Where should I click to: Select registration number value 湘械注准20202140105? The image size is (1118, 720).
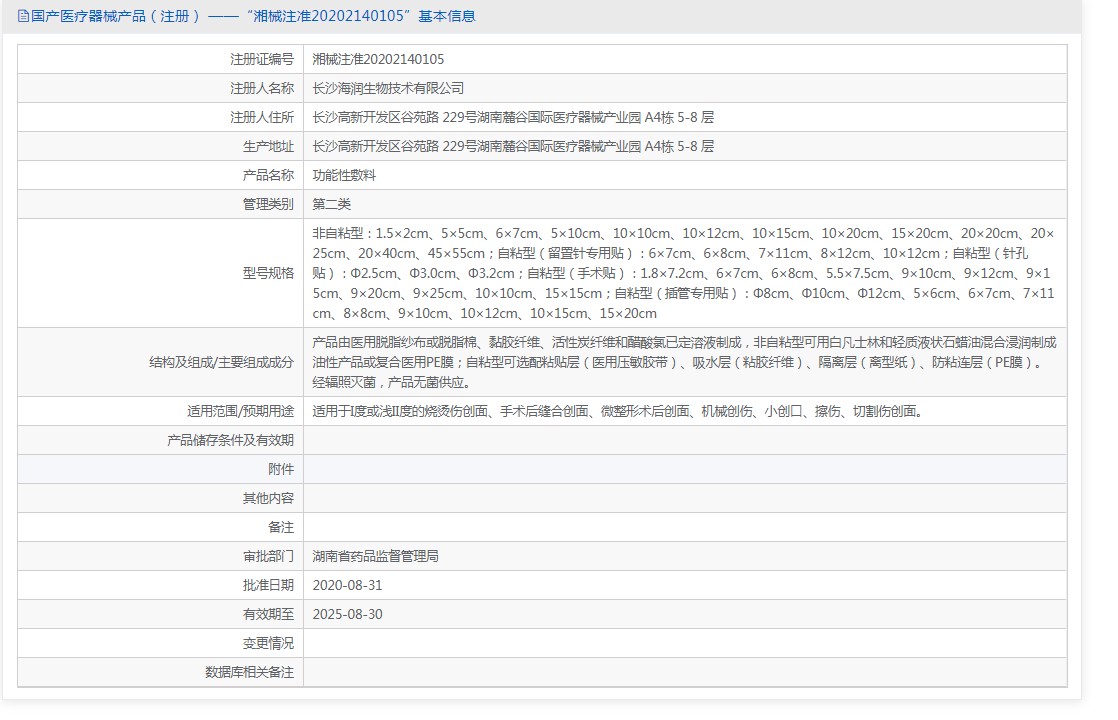(378, 59)
